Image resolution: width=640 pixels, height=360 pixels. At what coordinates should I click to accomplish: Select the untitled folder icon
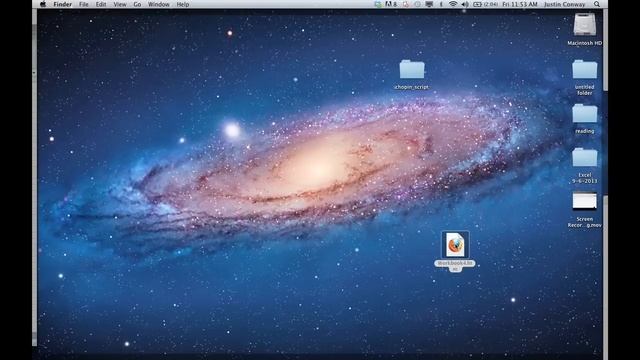[584, 69]
